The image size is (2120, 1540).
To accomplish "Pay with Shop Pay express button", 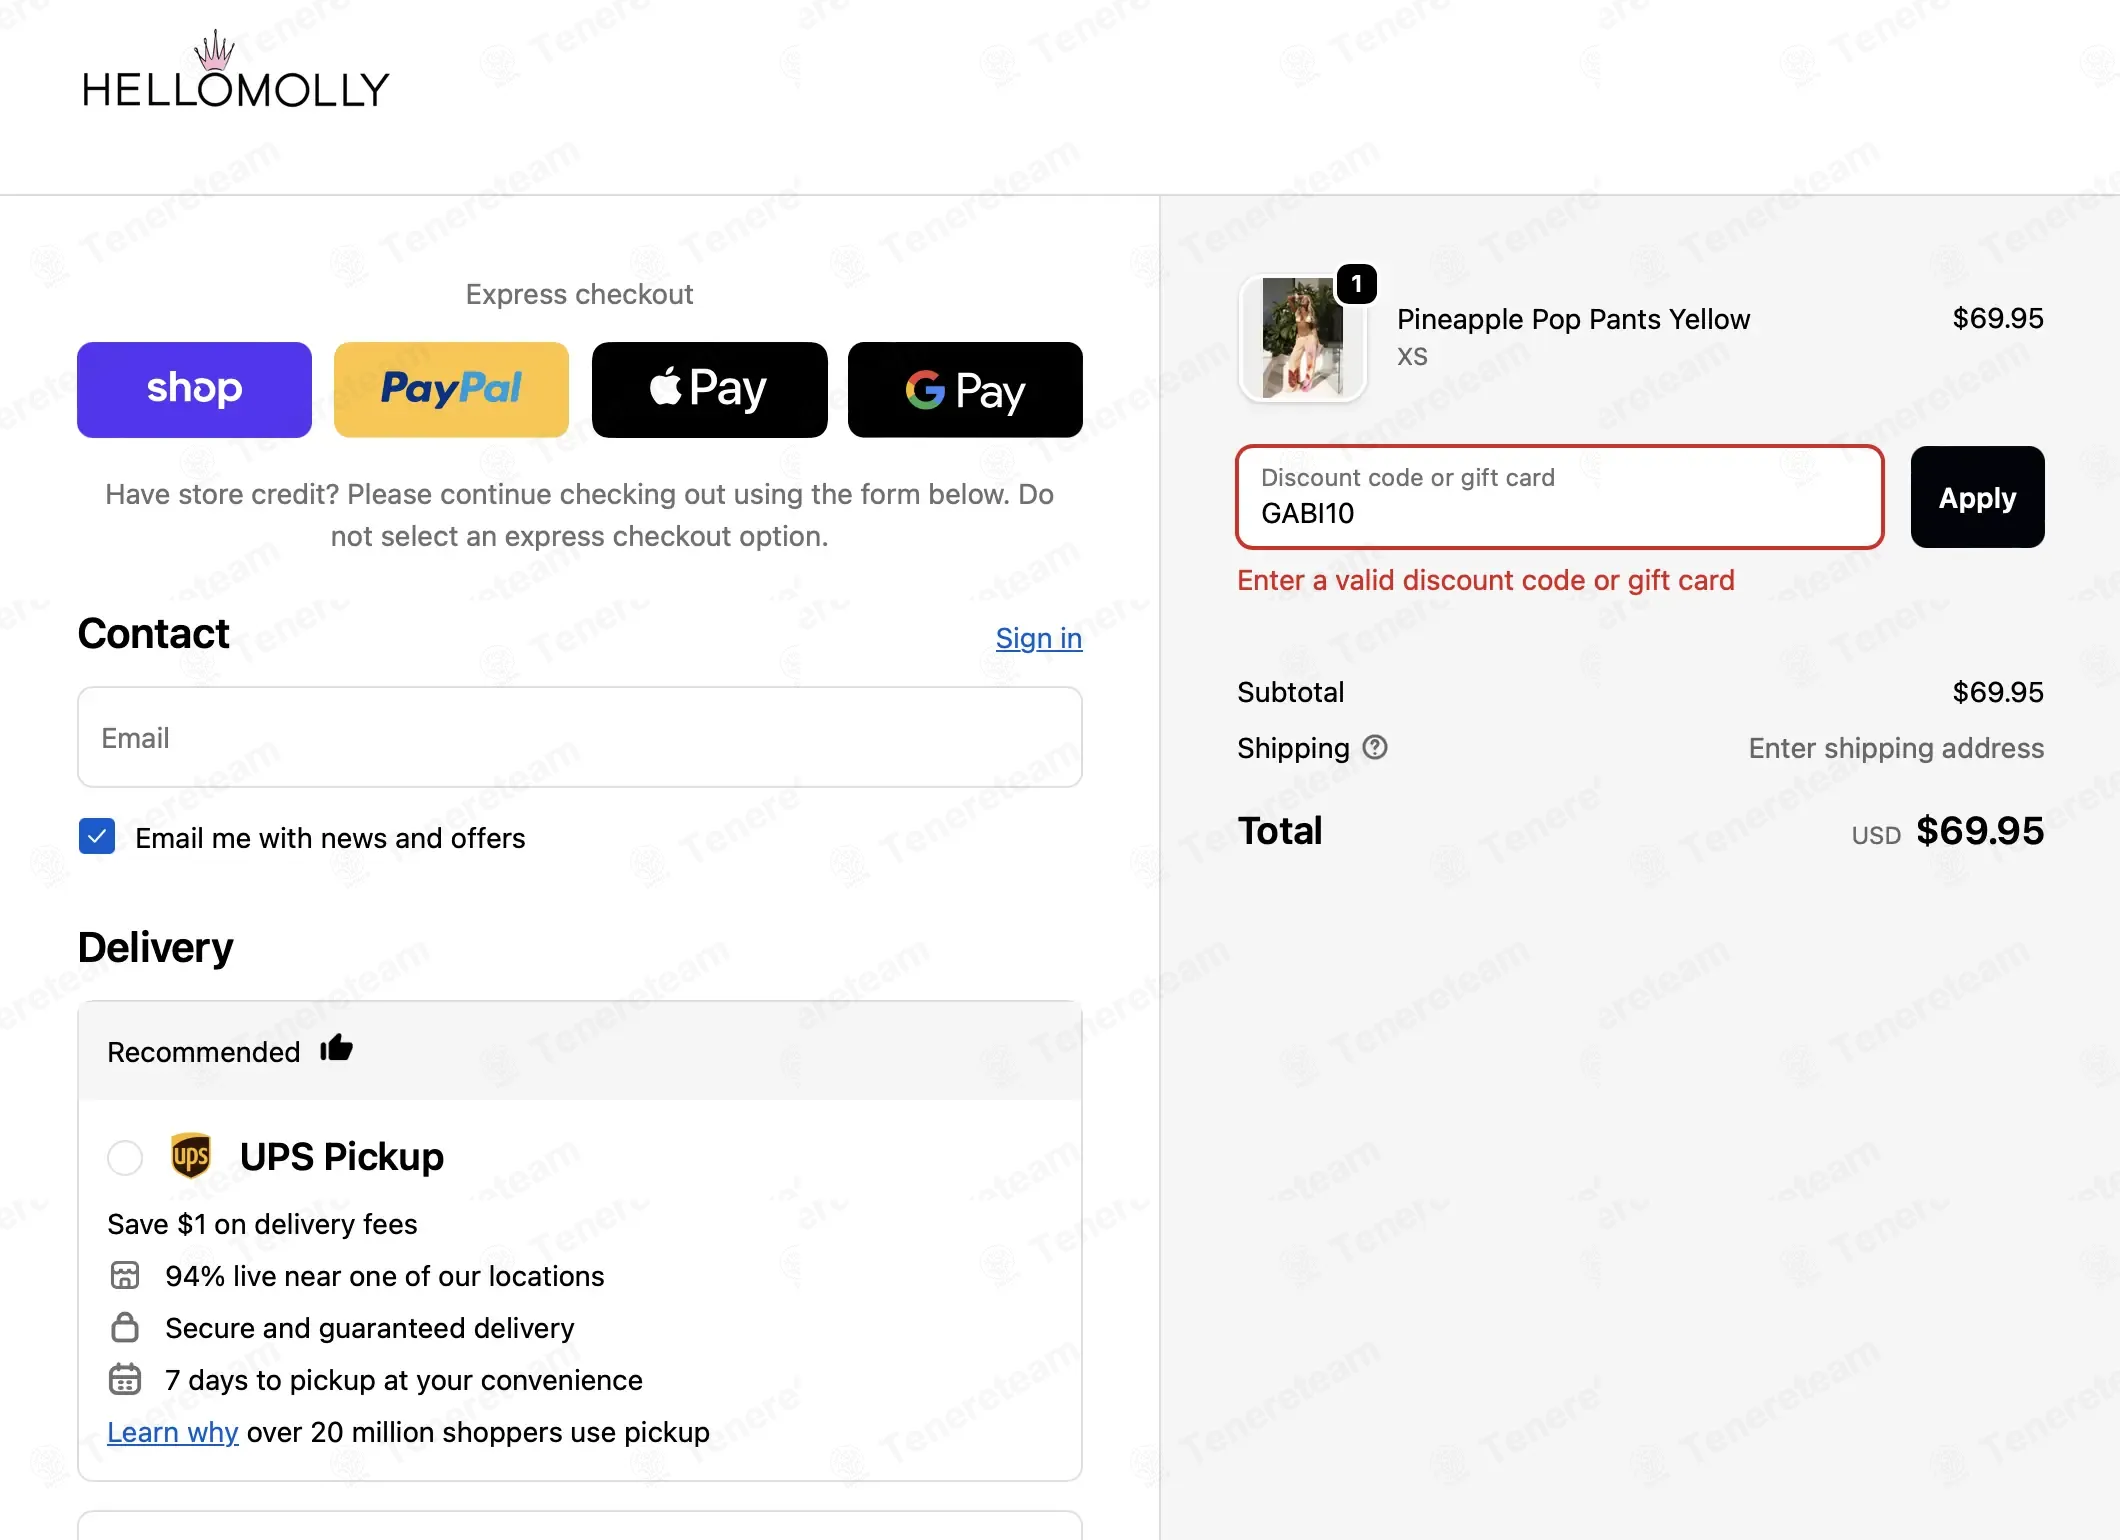I will tap(194, 390).
